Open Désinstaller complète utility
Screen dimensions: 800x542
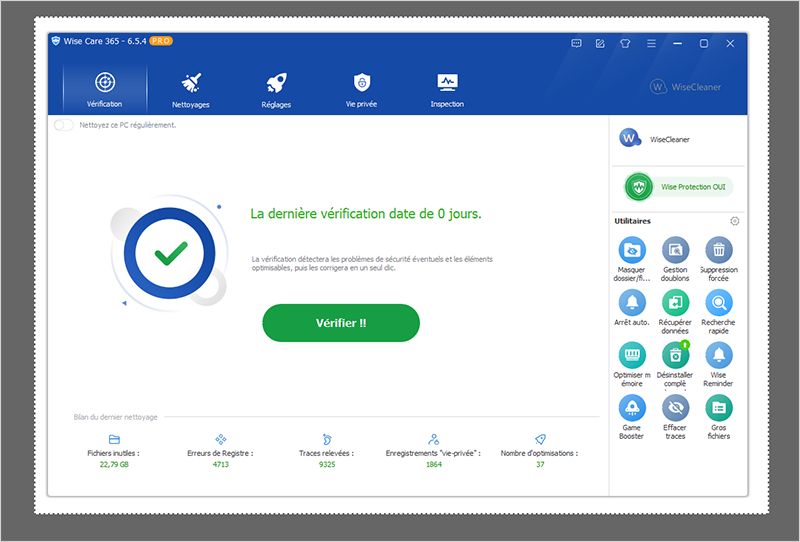[675, 364]
